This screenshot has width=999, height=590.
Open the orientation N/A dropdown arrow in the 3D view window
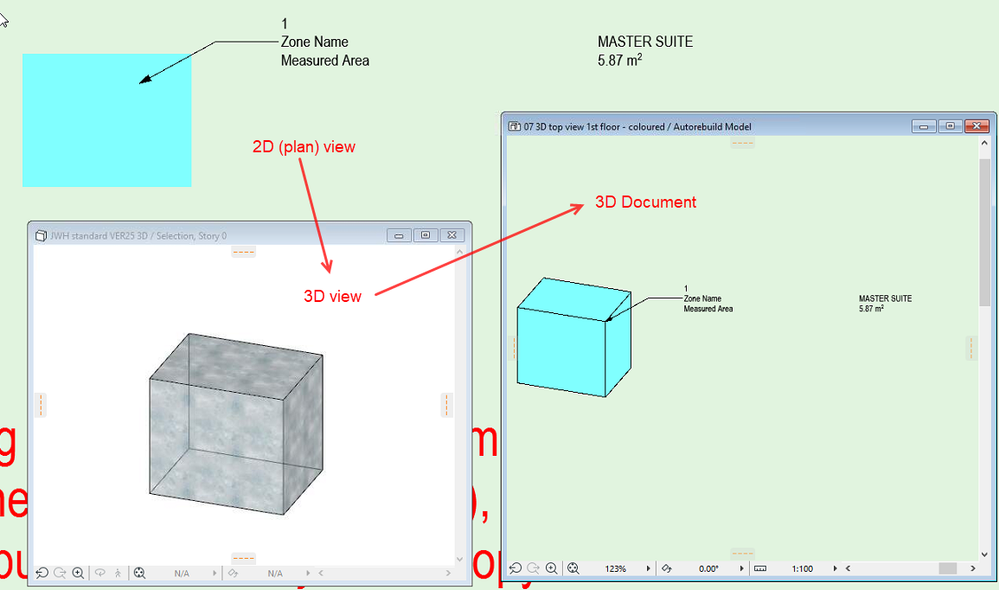tap(308, 573)
